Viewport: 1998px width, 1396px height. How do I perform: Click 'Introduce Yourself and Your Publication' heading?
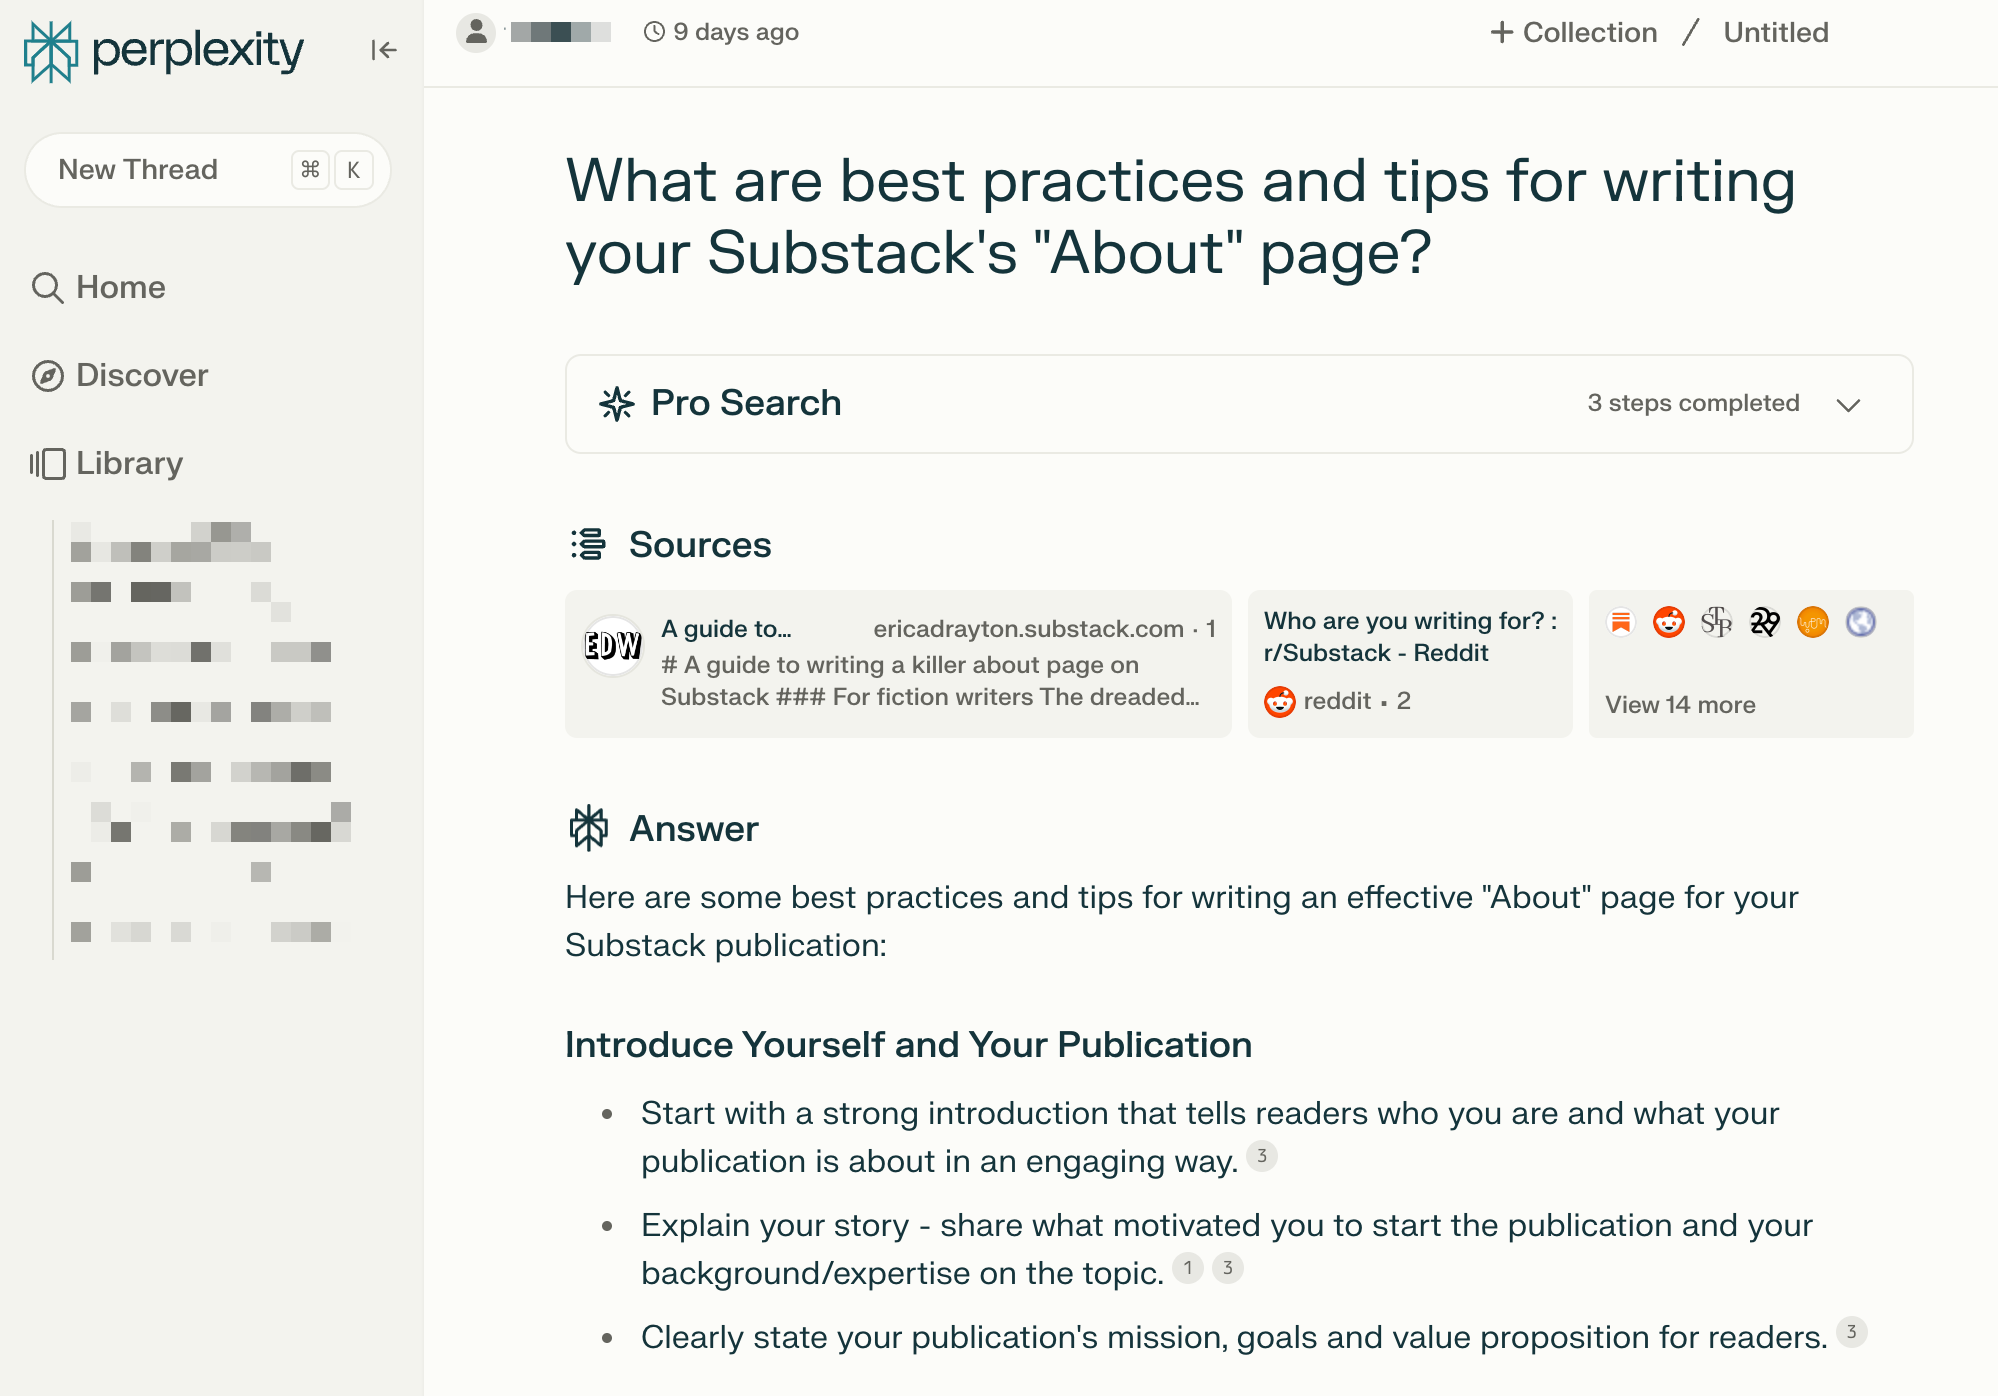point(908,1045)
